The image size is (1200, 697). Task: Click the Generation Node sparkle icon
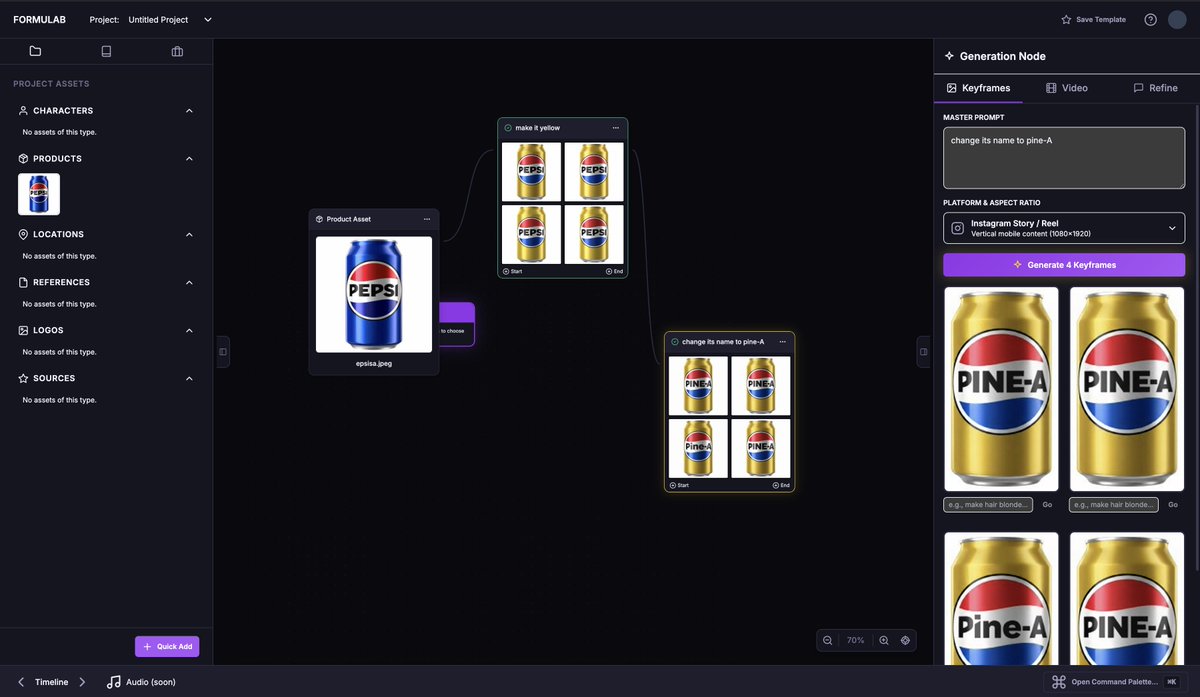(x=949, y=57)
